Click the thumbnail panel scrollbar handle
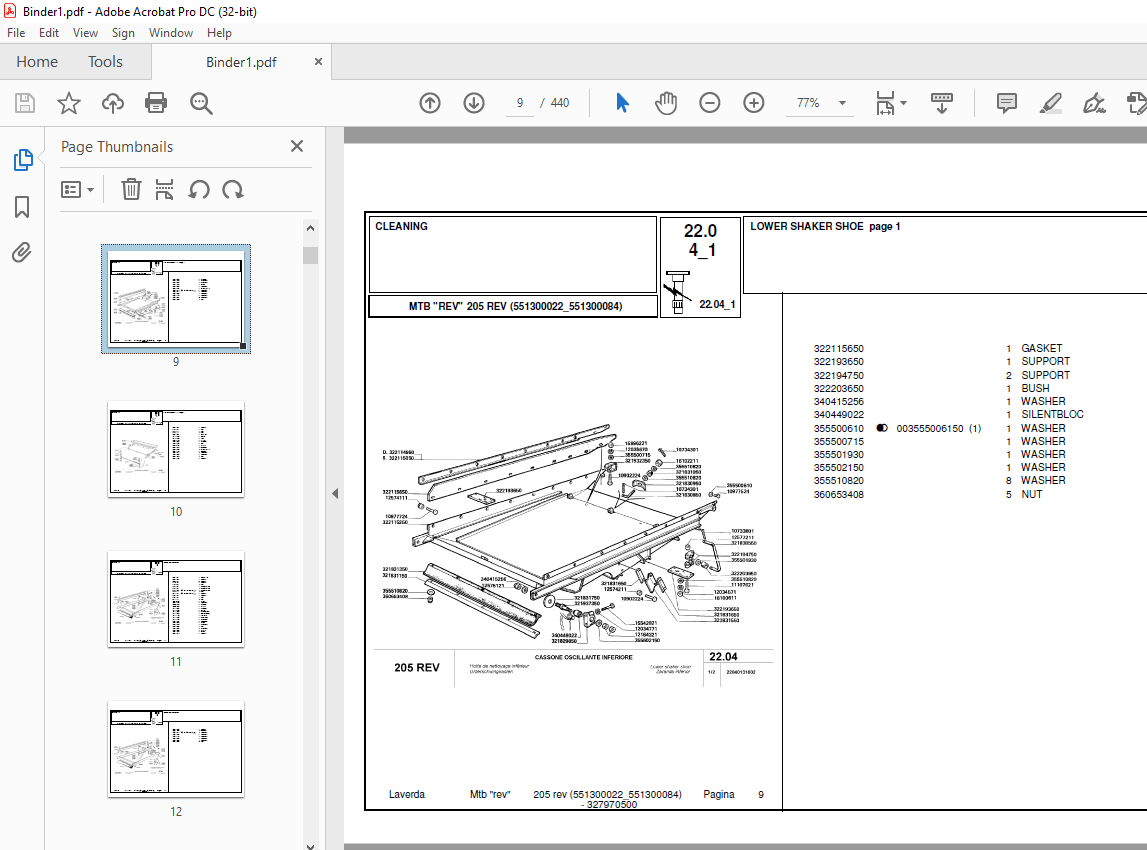1147x850 pixels. click(x=310, y=255)
